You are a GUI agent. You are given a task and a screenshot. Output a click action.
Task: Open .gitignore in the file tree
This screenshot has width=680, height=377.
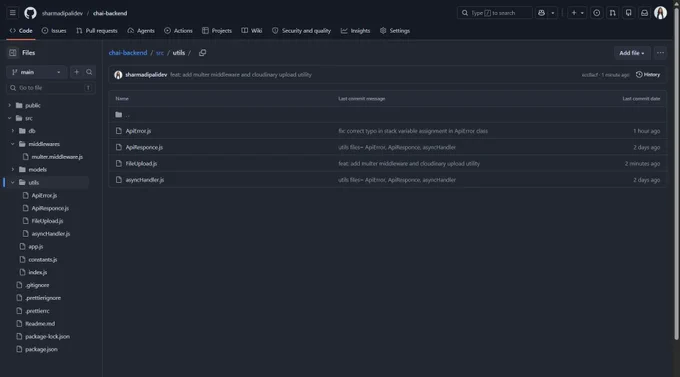click(x=37, y=285)
